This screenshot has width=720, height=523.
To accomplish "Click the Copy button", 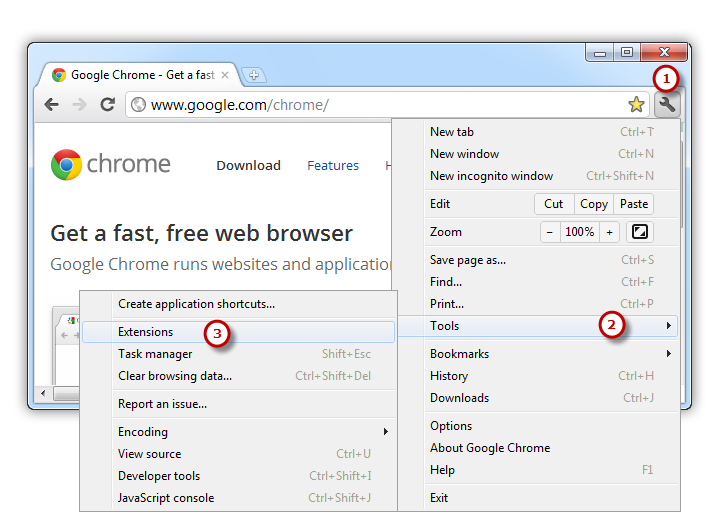I will pyautogui.click(x=594, y=204).
